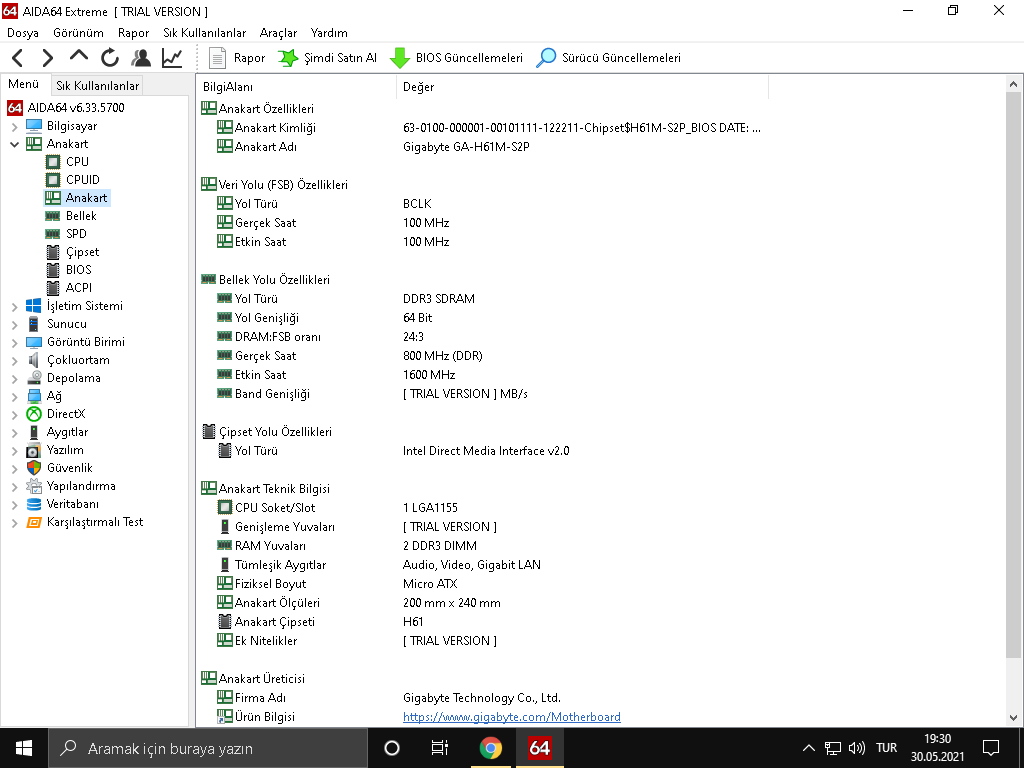Click the Aygıtlar devices icon in tree
The image size is (1024, 768).
tap(34, 432)
